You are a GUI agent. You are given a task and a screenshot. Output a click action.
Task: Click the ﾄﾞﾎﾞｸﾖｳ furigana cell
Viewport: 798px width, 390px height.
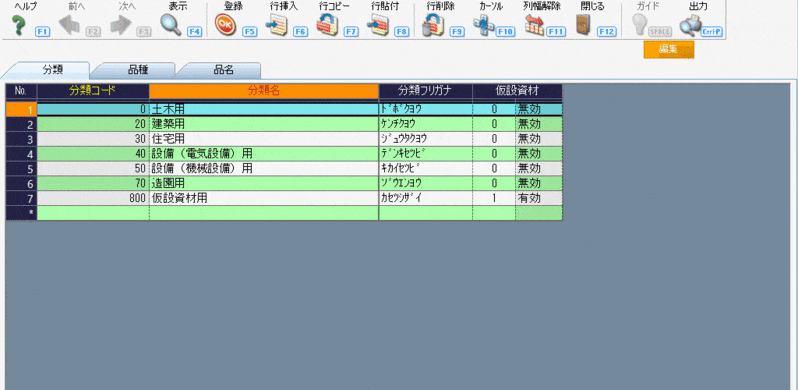425,109
